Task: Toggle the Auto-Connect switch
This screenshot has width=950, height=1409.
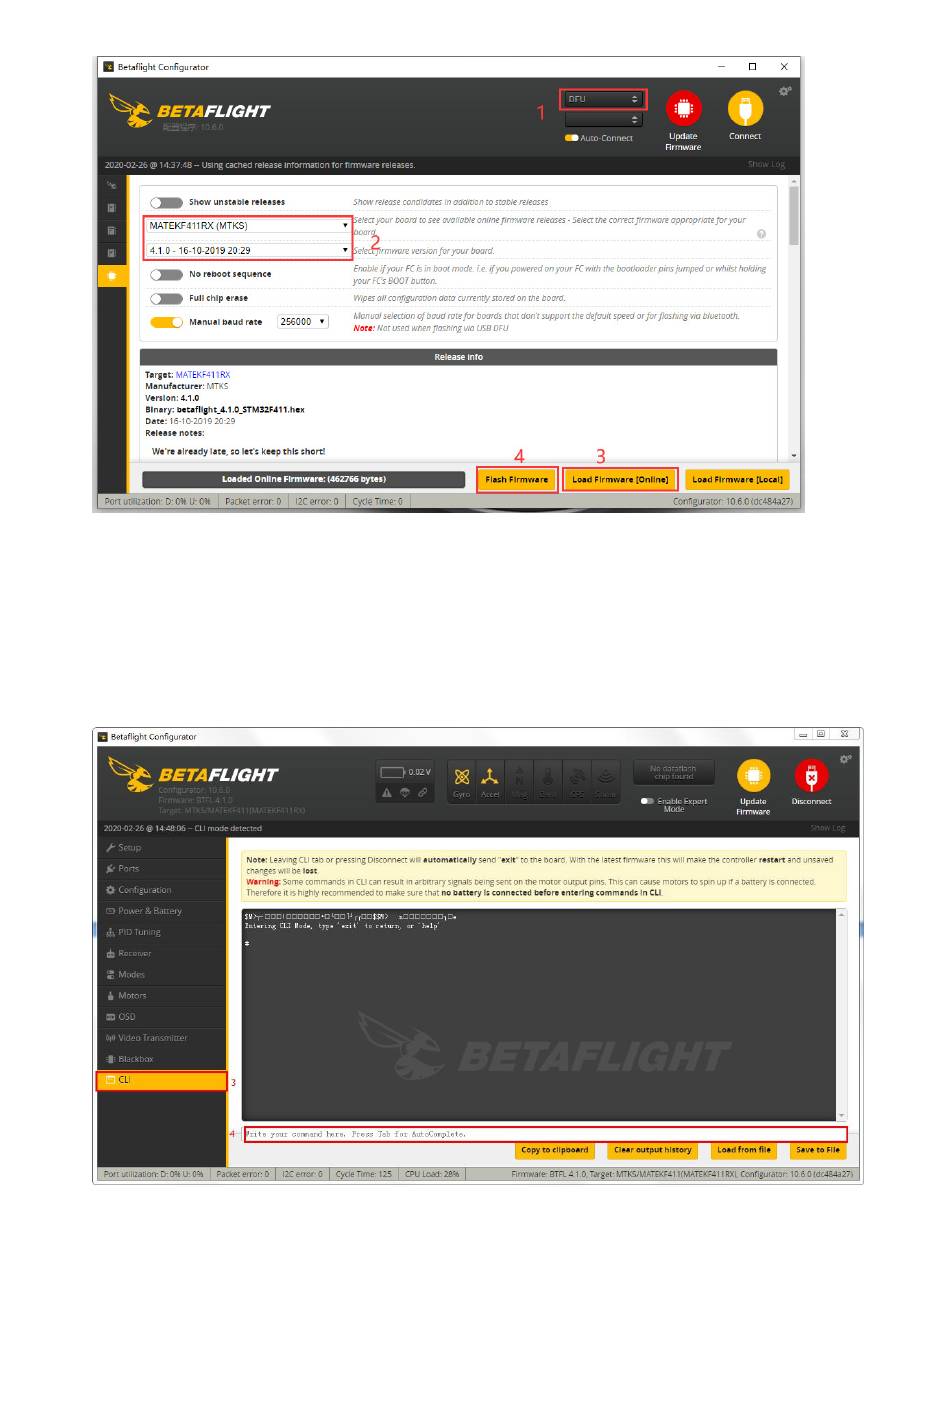Action: (x=572, y=138)
